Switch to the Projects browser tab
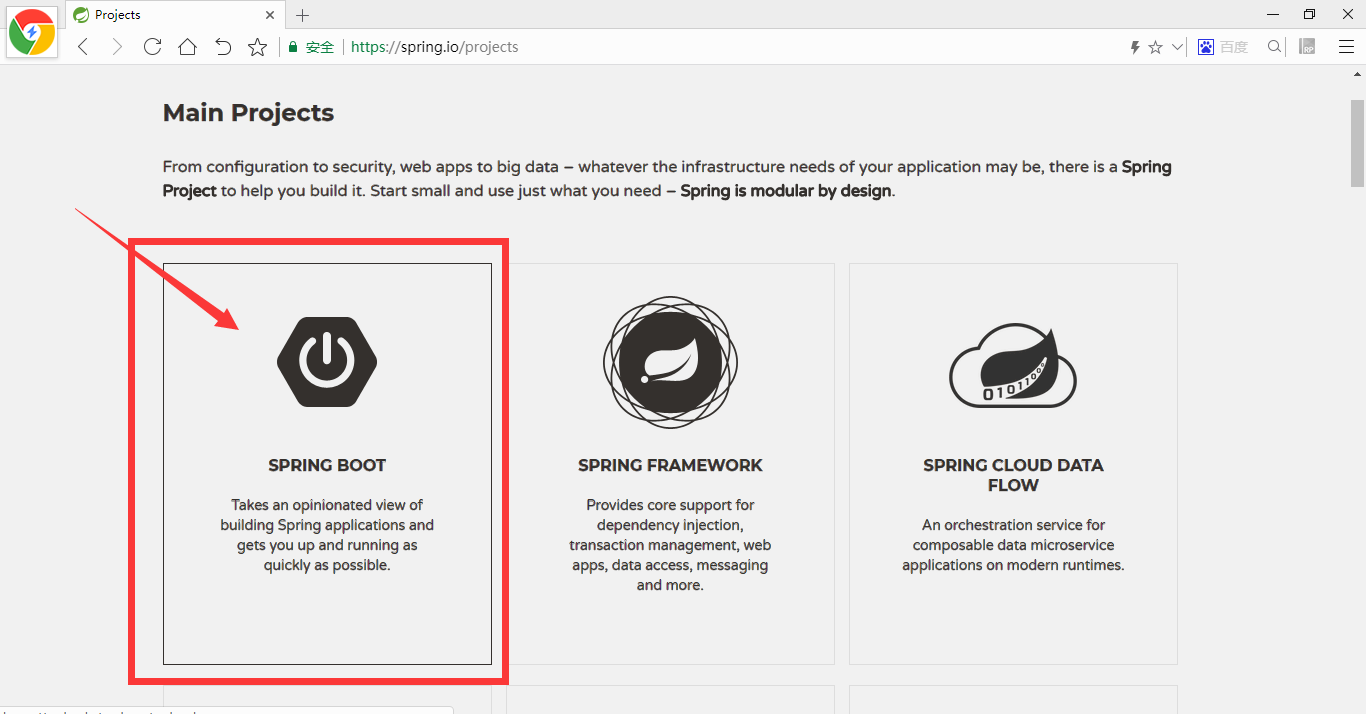The width and height of the screenshot is (1366, 714). [x=140, y=14]
